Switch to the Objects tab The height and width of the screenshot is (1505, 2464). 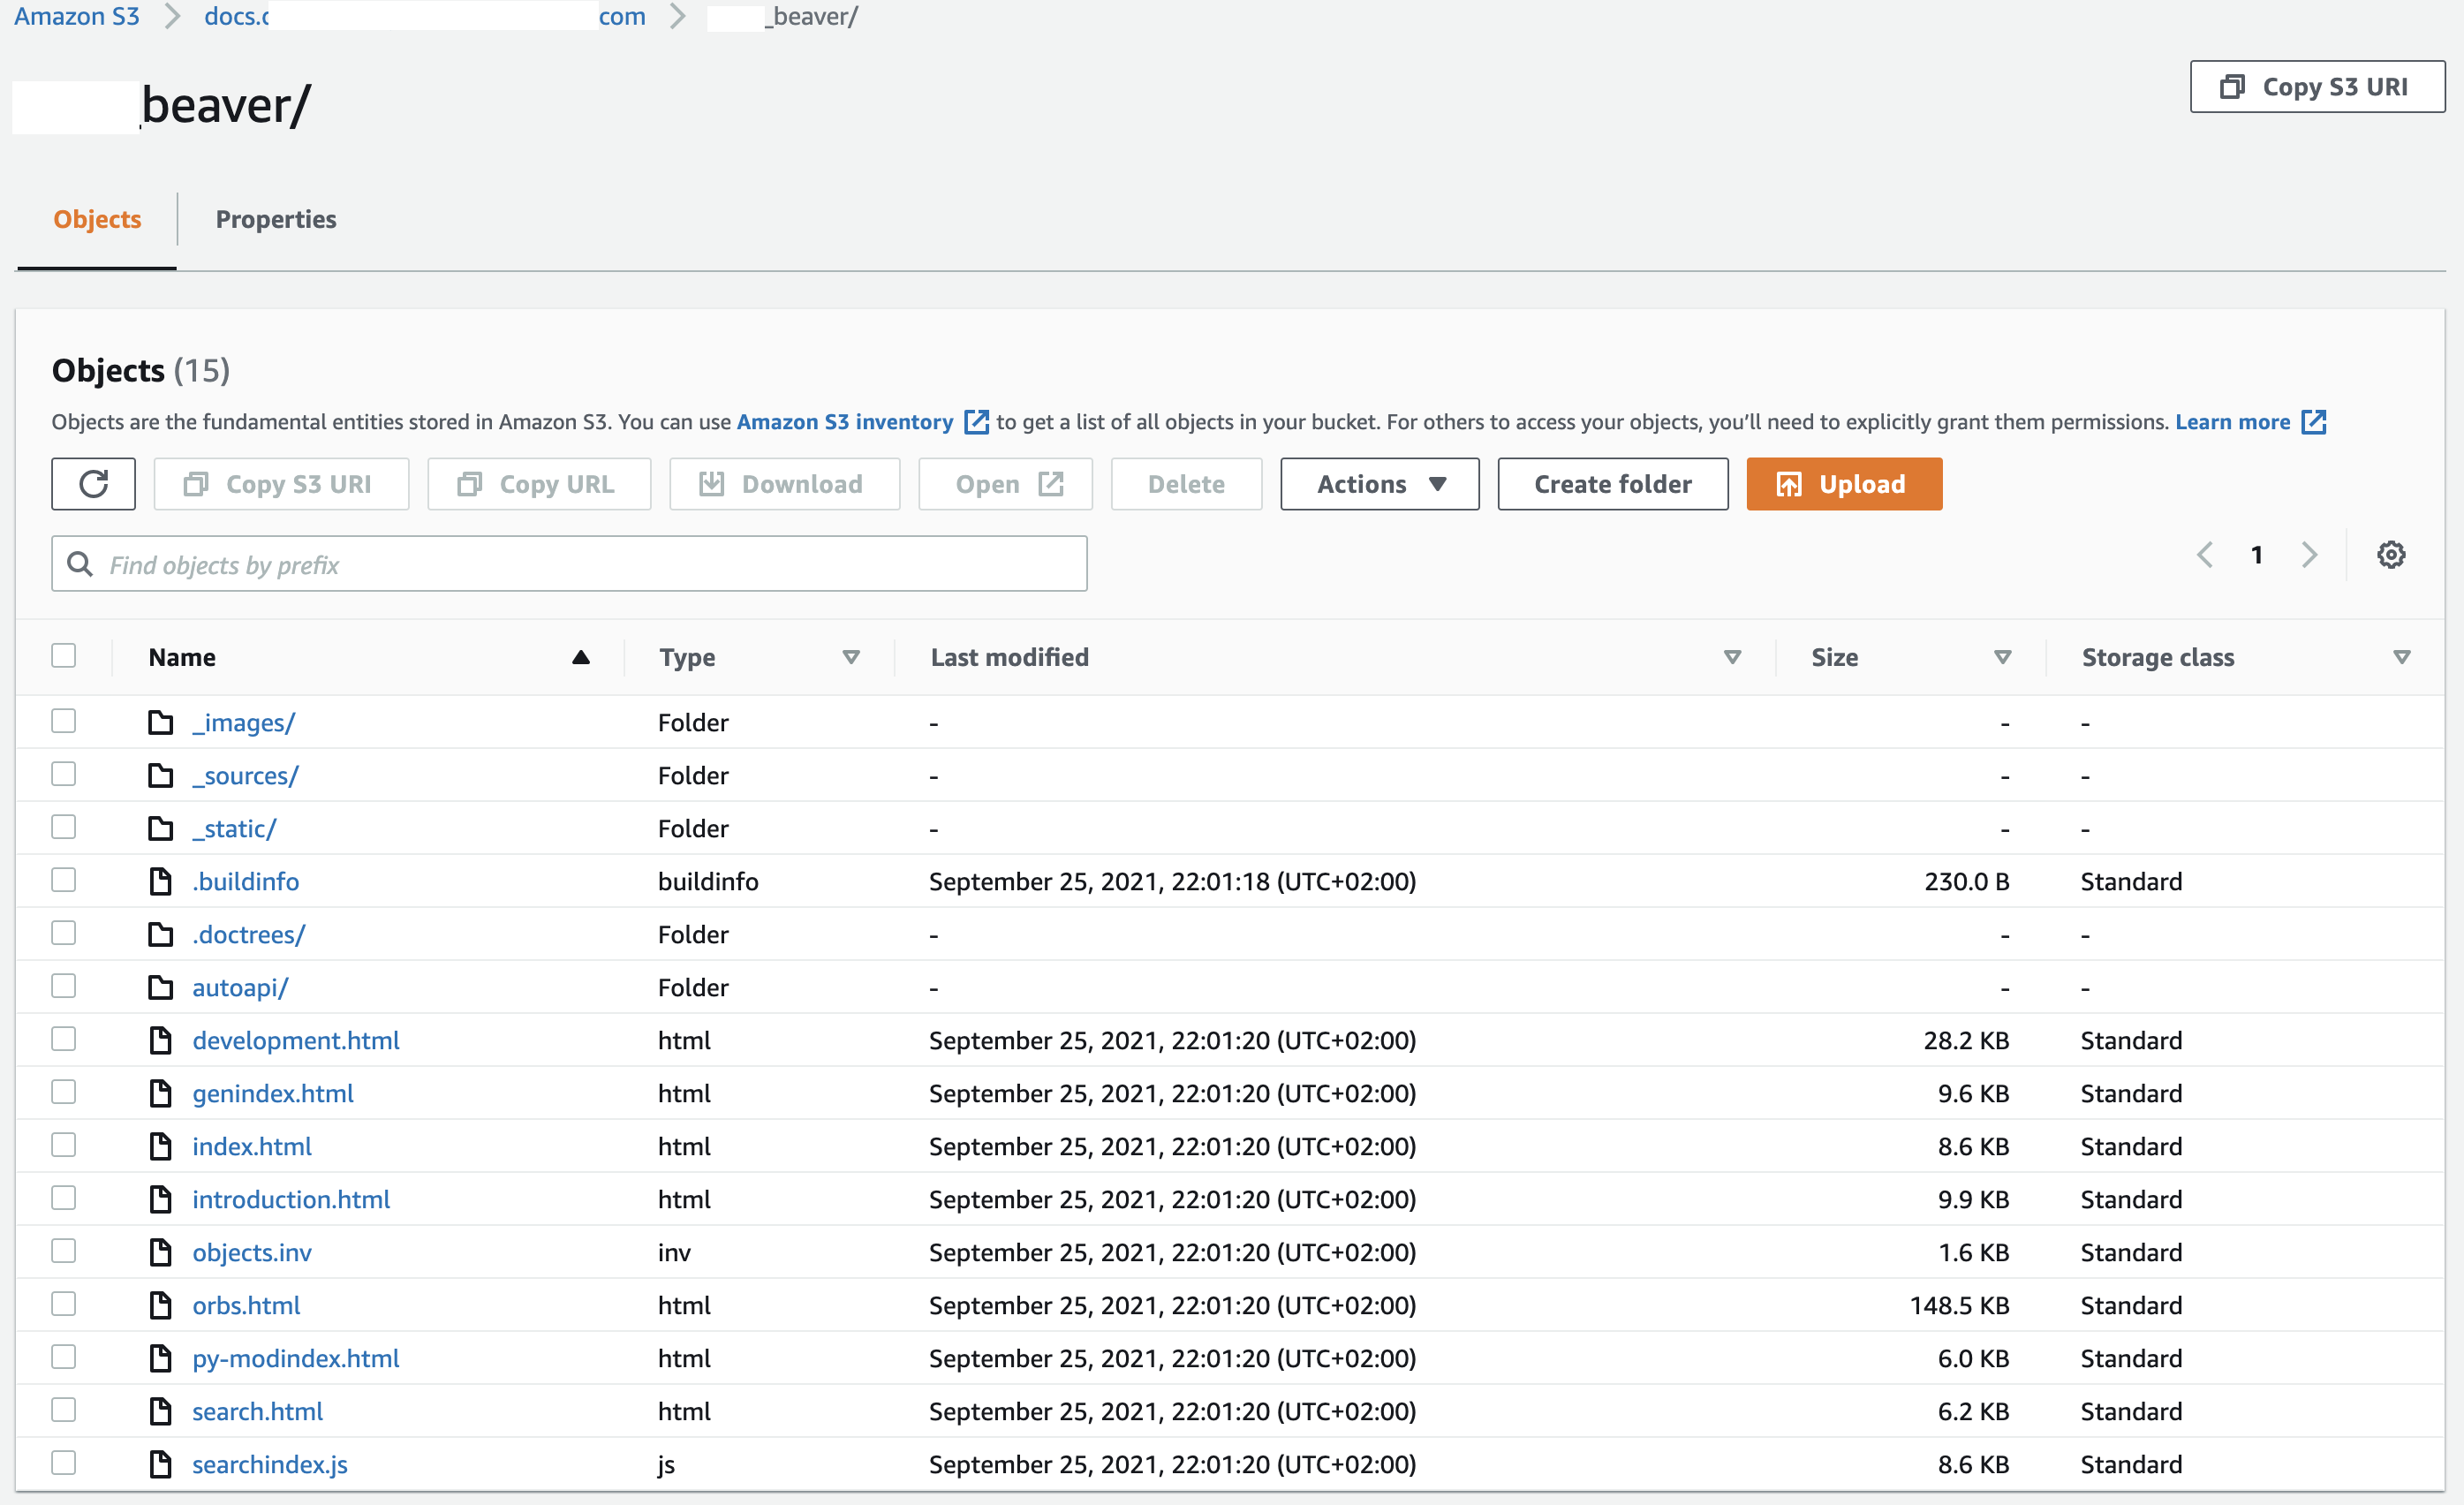point(97,219)
